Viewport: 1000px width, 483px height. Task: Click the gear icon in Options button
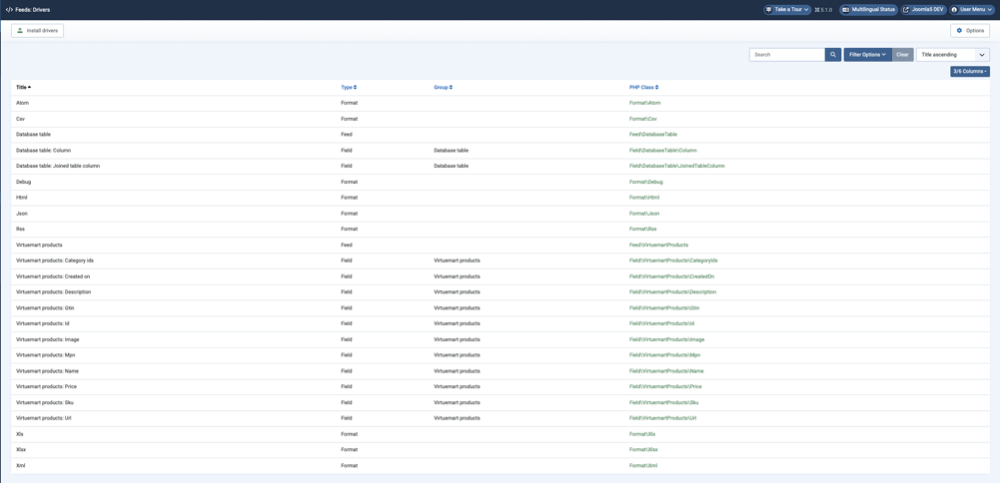point(958,31)
